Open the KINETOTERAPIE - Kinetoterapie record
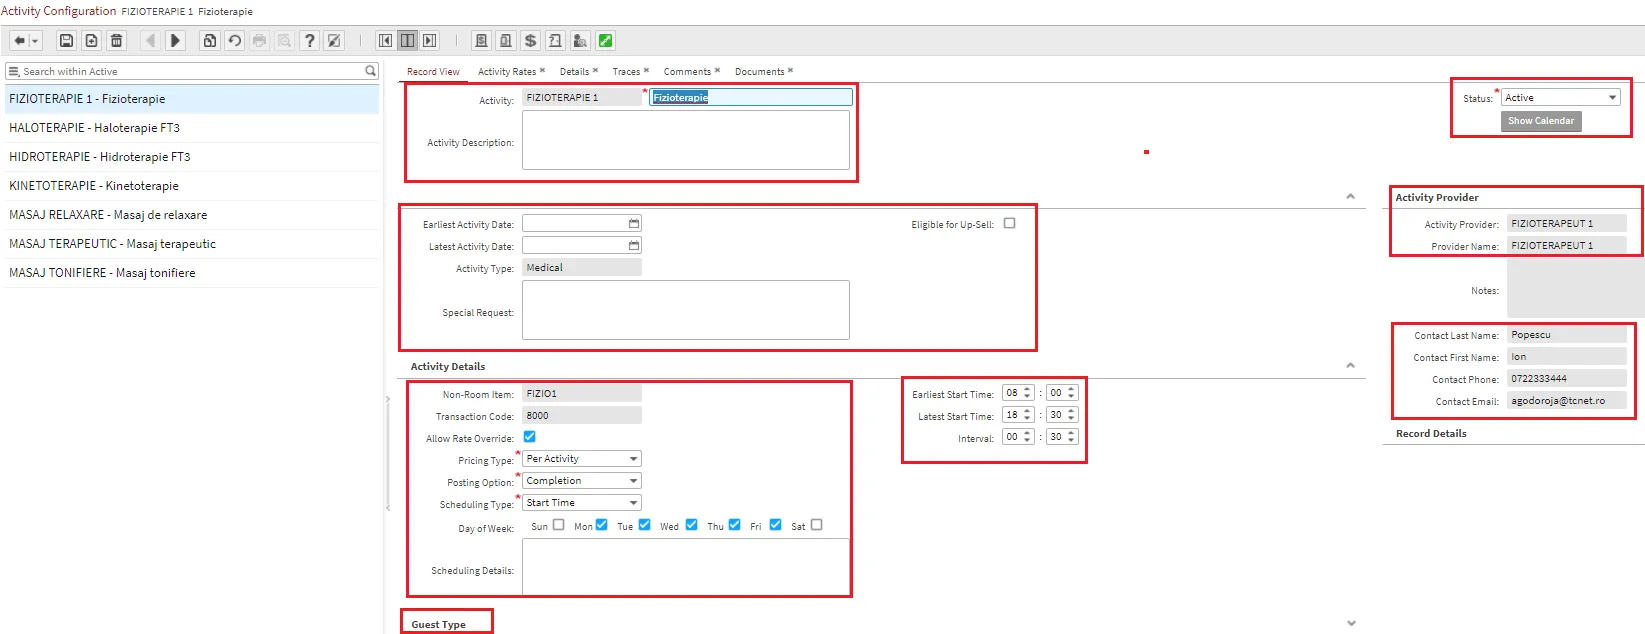The height and width of the screenshot is (634, 1645). click(192, 186)
